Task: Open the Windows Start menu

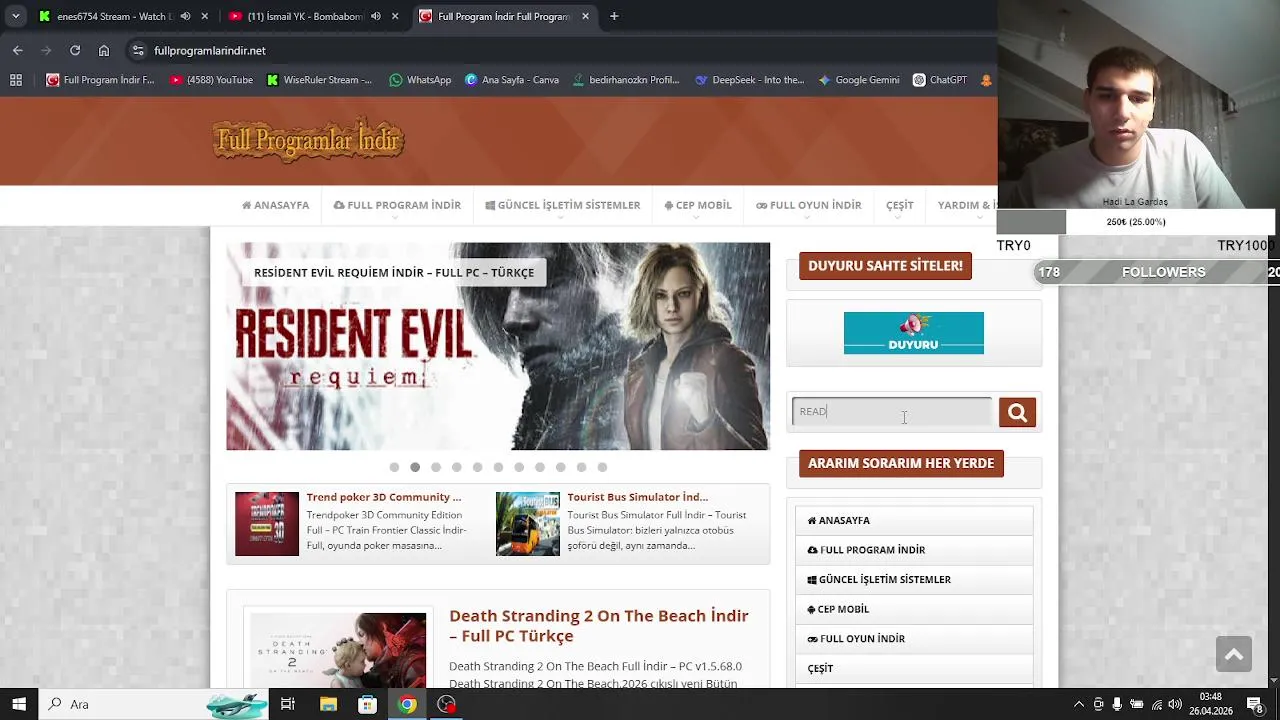Action: 19,704
